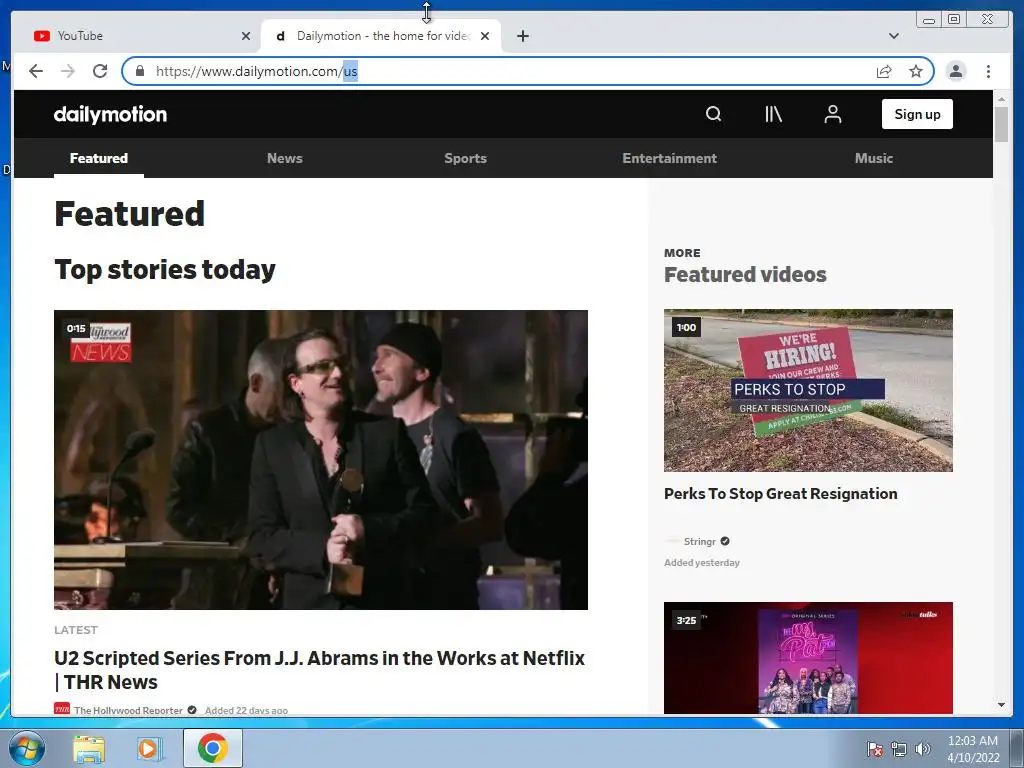Click the vertical scrollbar thumb
Image resolution: width=1024 pixels, height=768 pixels.
[x=1001, y=124]
